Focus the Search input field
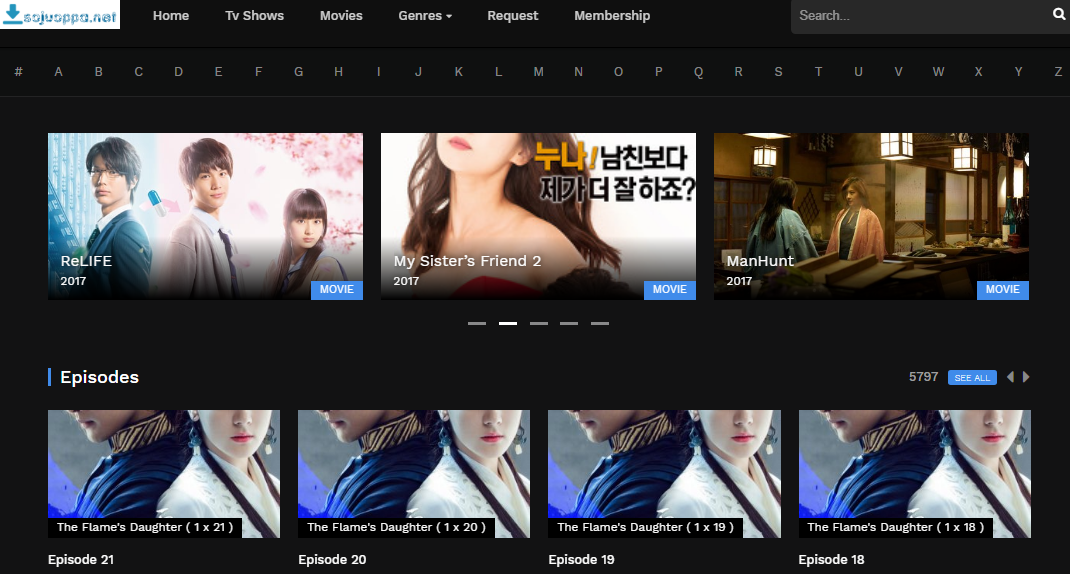Image resolution: width=1070 pixels, height=574 pixels. click(x=921, y=16)
